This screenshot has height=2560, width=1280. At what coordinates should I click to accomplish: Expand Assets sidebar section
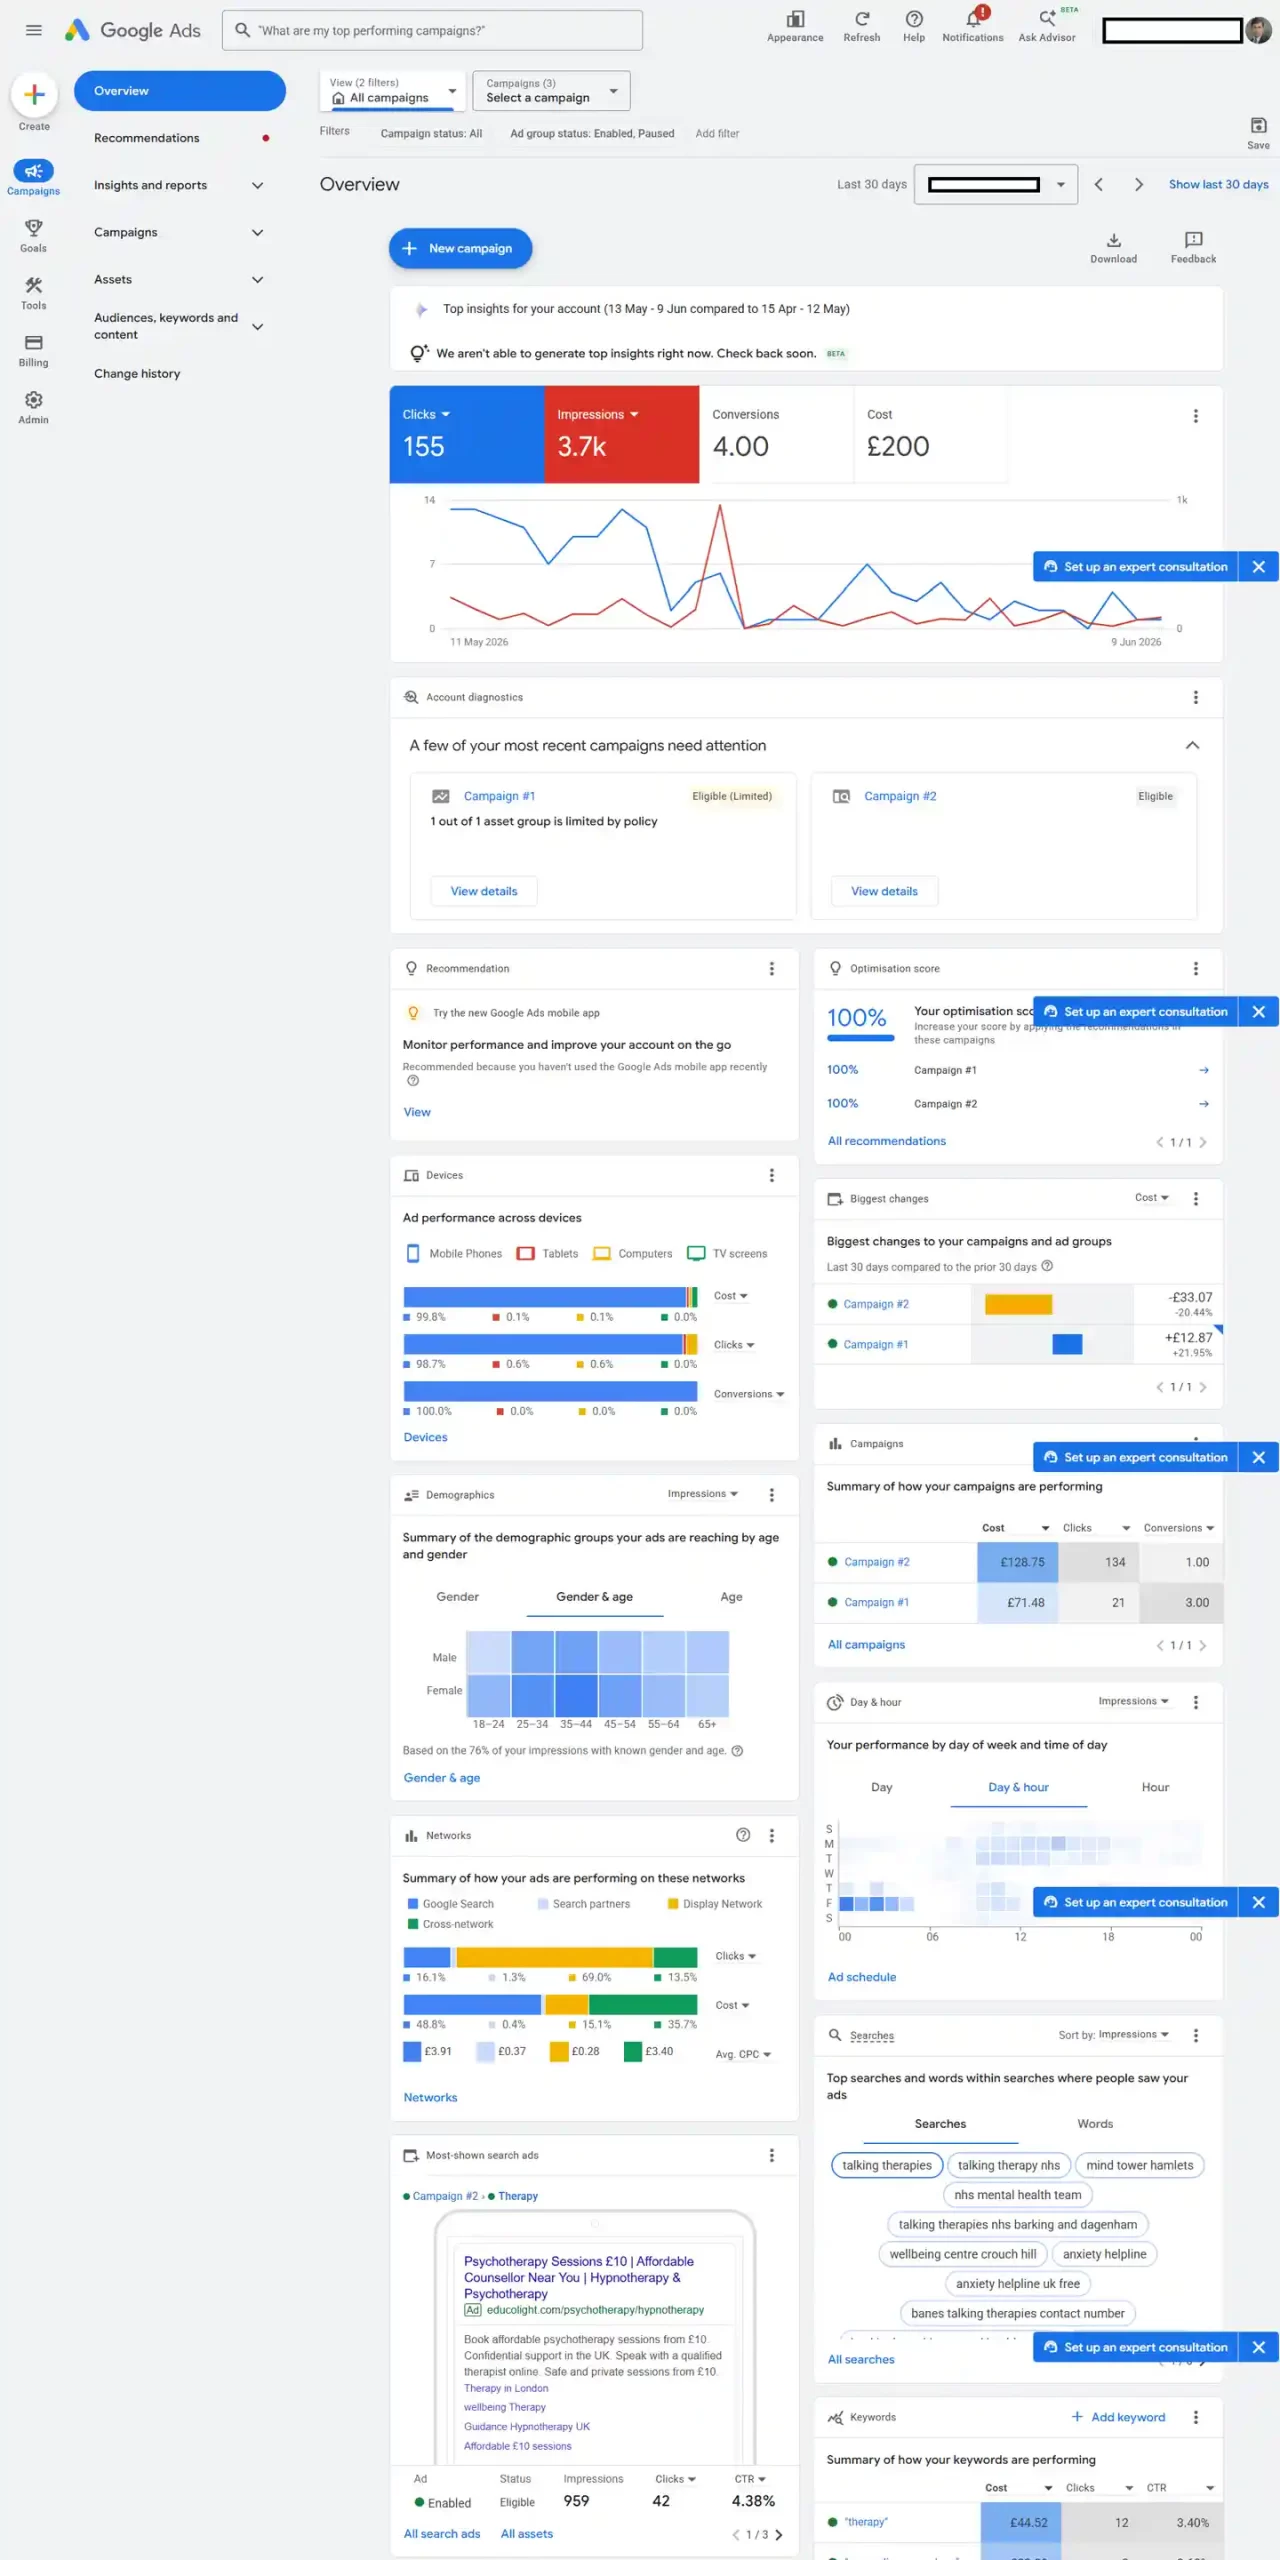(257, 279)
